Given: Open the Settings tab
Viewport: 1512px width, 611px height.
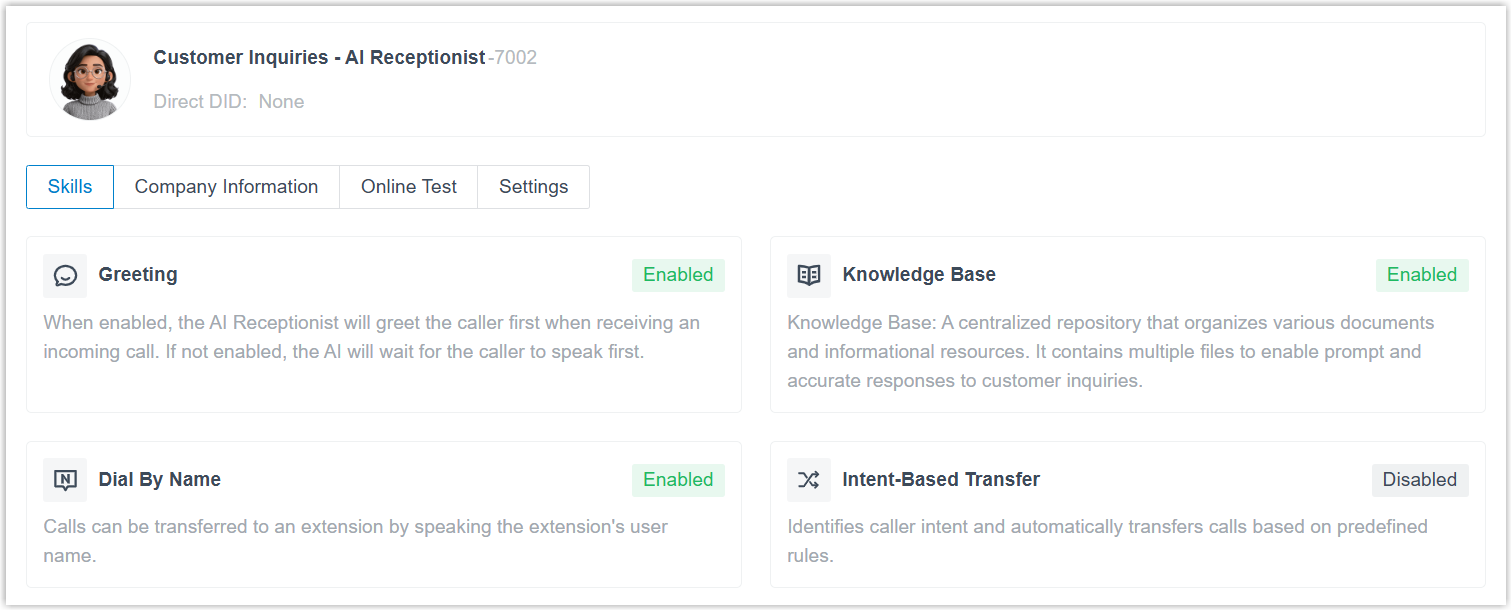Looking at the screenshot, I should point(533,187).
